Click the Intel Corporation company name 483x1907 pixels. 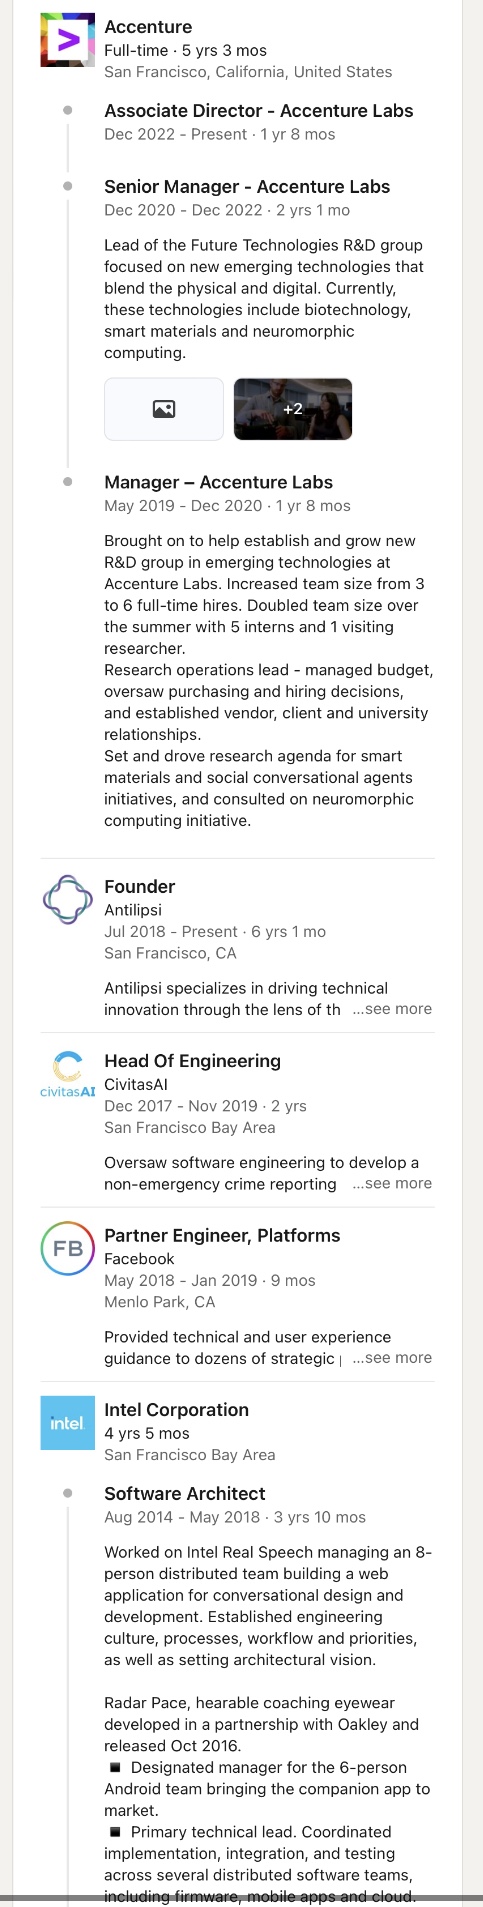click(177, 1410)
